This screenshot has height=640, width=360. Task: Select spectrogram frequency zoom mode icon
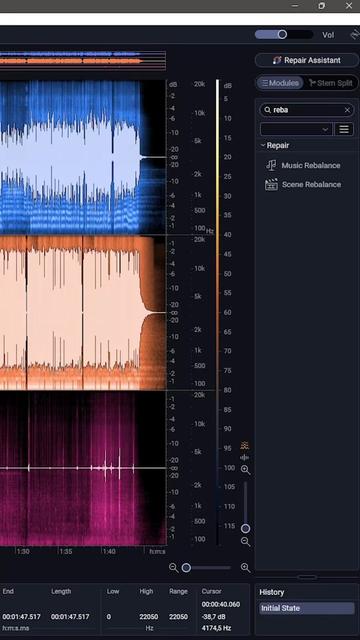pos(245,445)
